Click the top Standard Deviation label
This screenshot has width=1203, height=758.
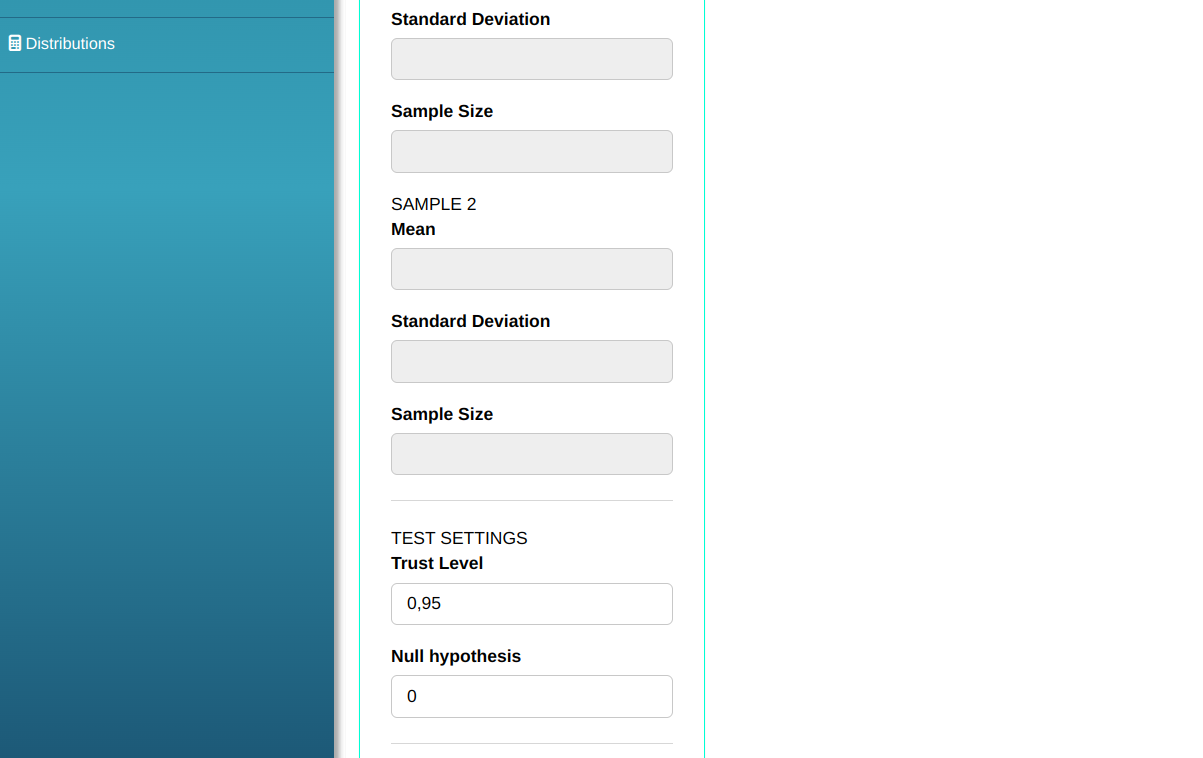pos(470,19)
